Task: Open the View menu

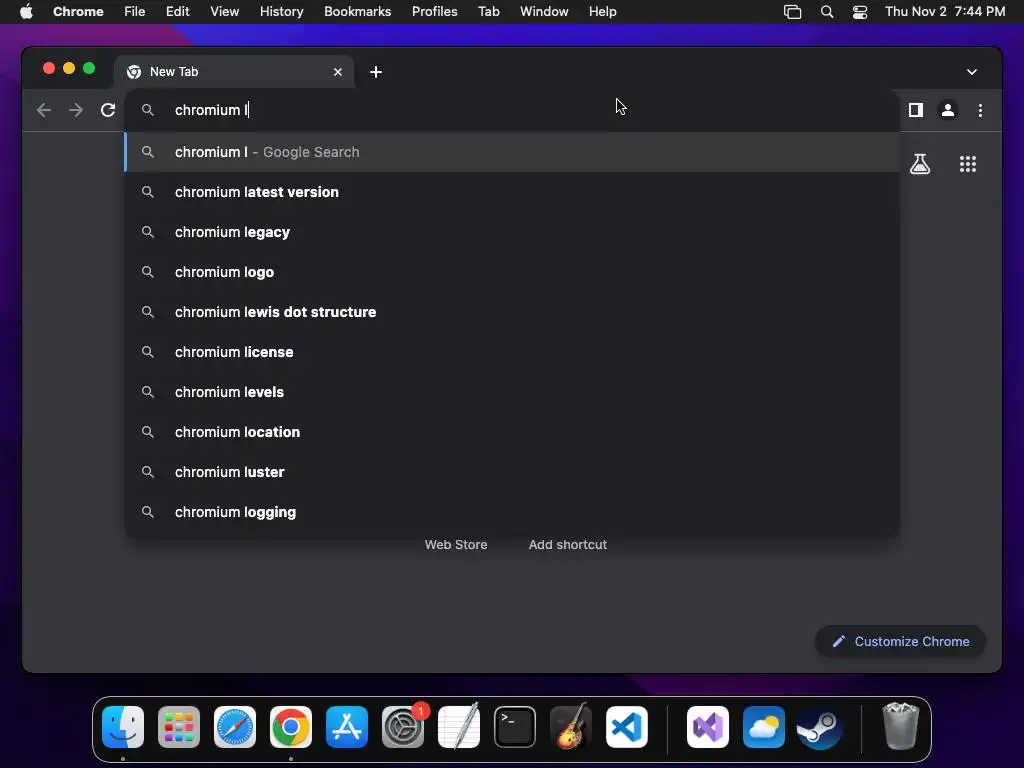Action: click(224, 12)
